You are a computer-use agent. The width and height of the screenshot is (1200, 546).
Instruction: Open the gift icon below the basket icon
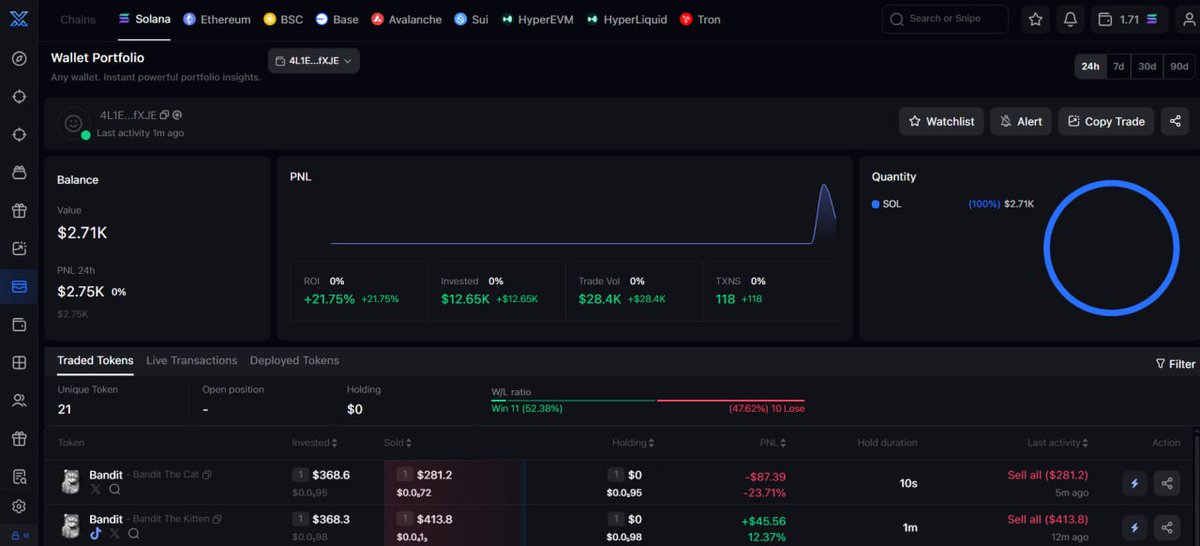[19, 211]
